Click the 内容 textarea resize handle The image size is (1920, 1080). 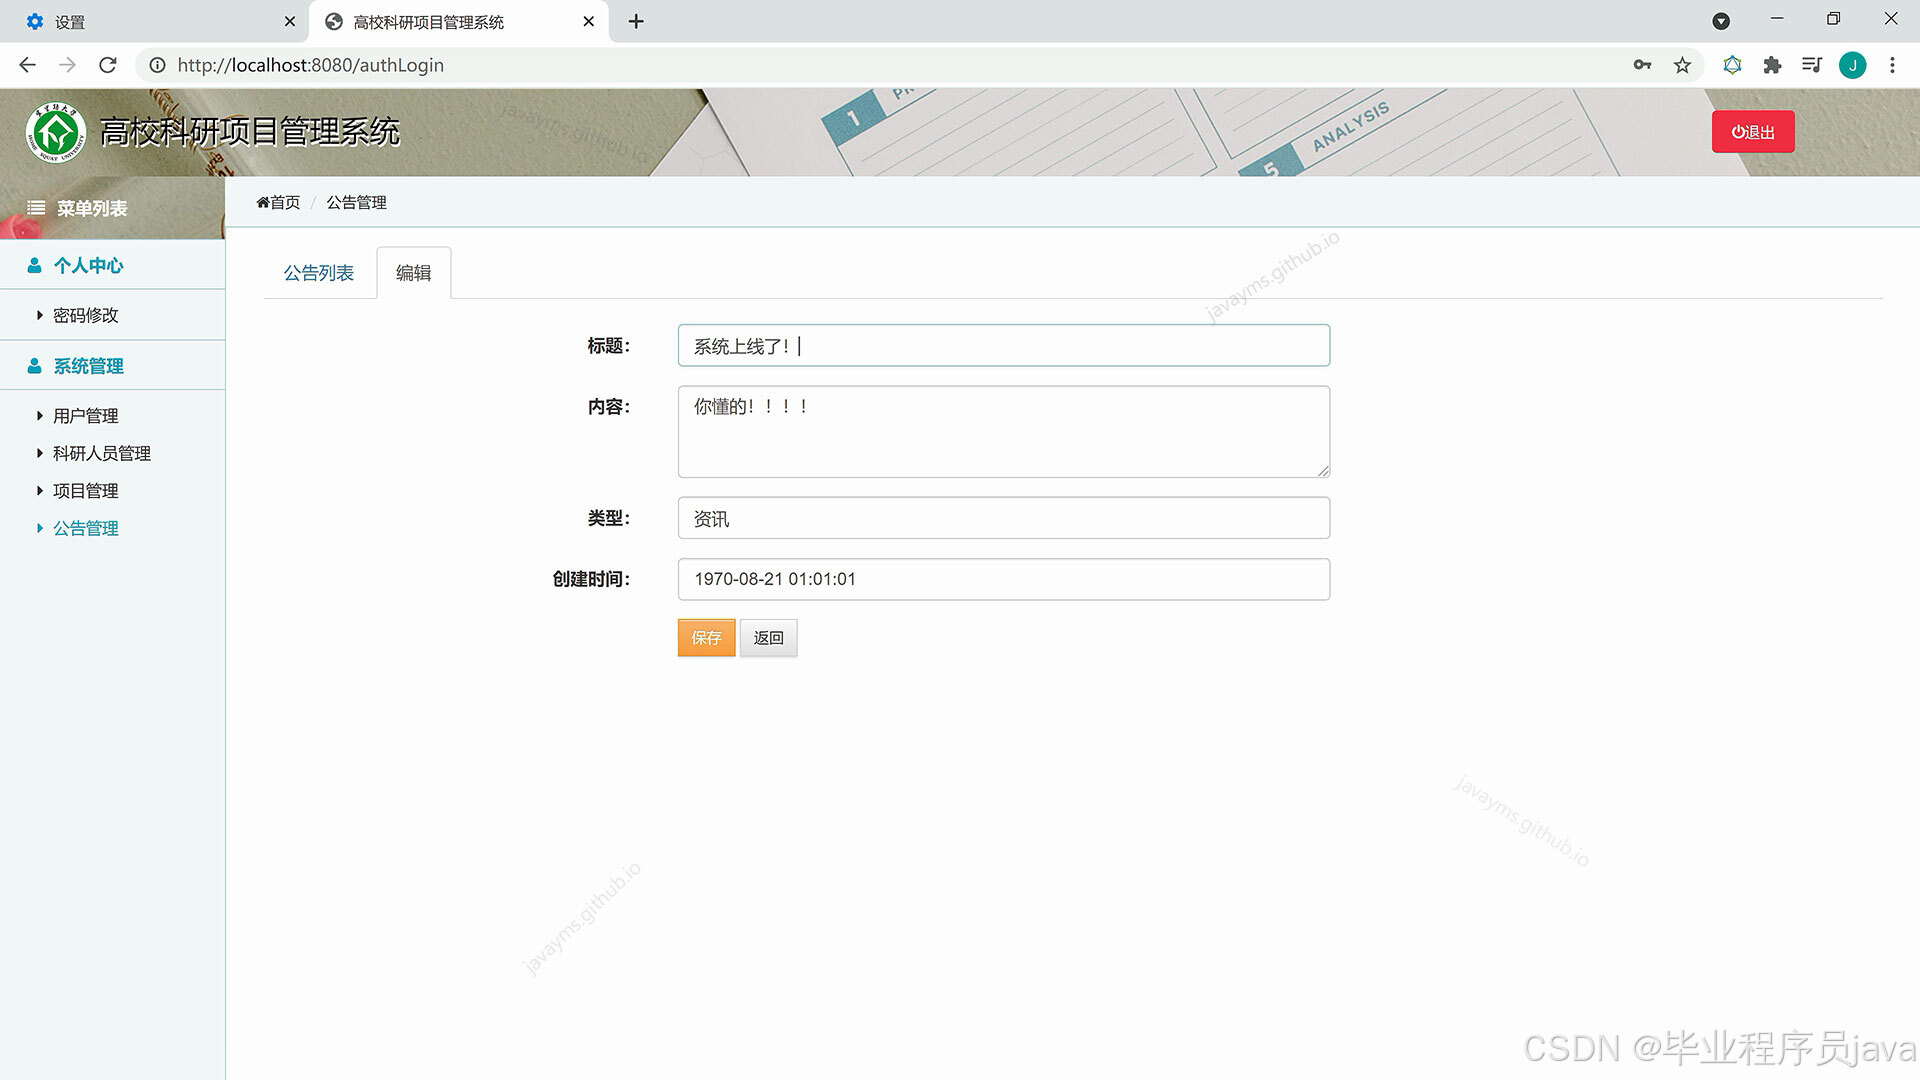point(1323,471)
